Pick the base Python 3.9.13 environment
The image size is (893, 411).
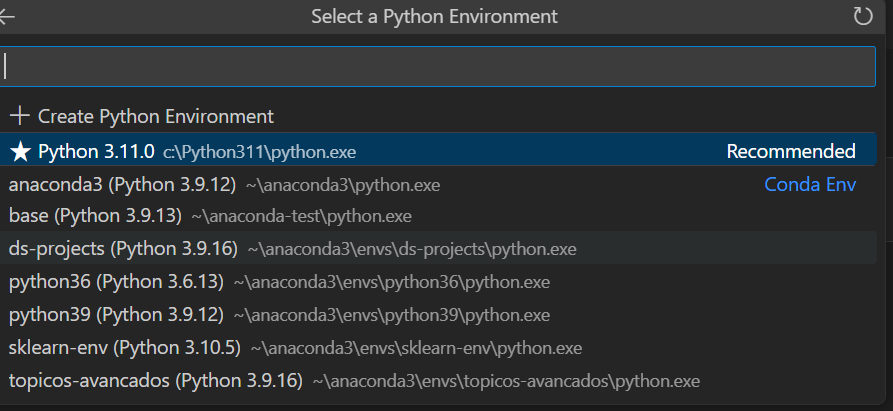pos(95,215)
